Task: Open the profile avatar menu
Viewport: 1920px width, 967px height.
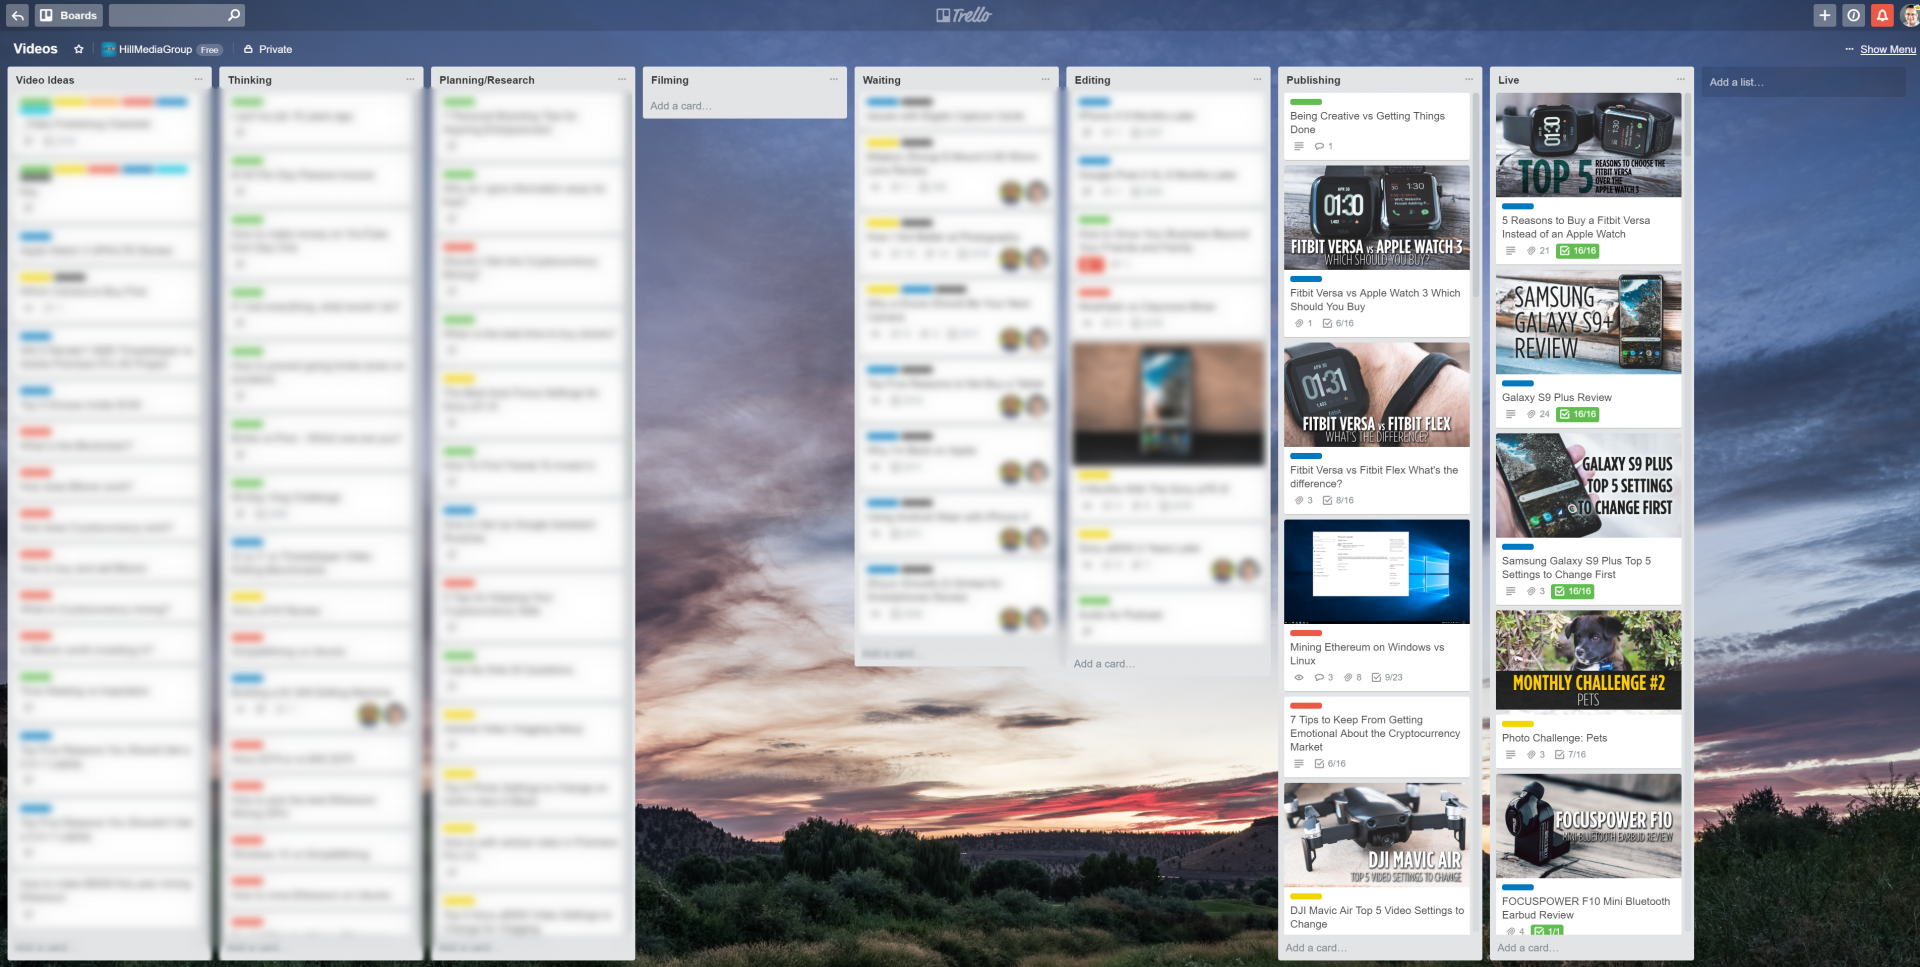Action: coord(1909,15)
